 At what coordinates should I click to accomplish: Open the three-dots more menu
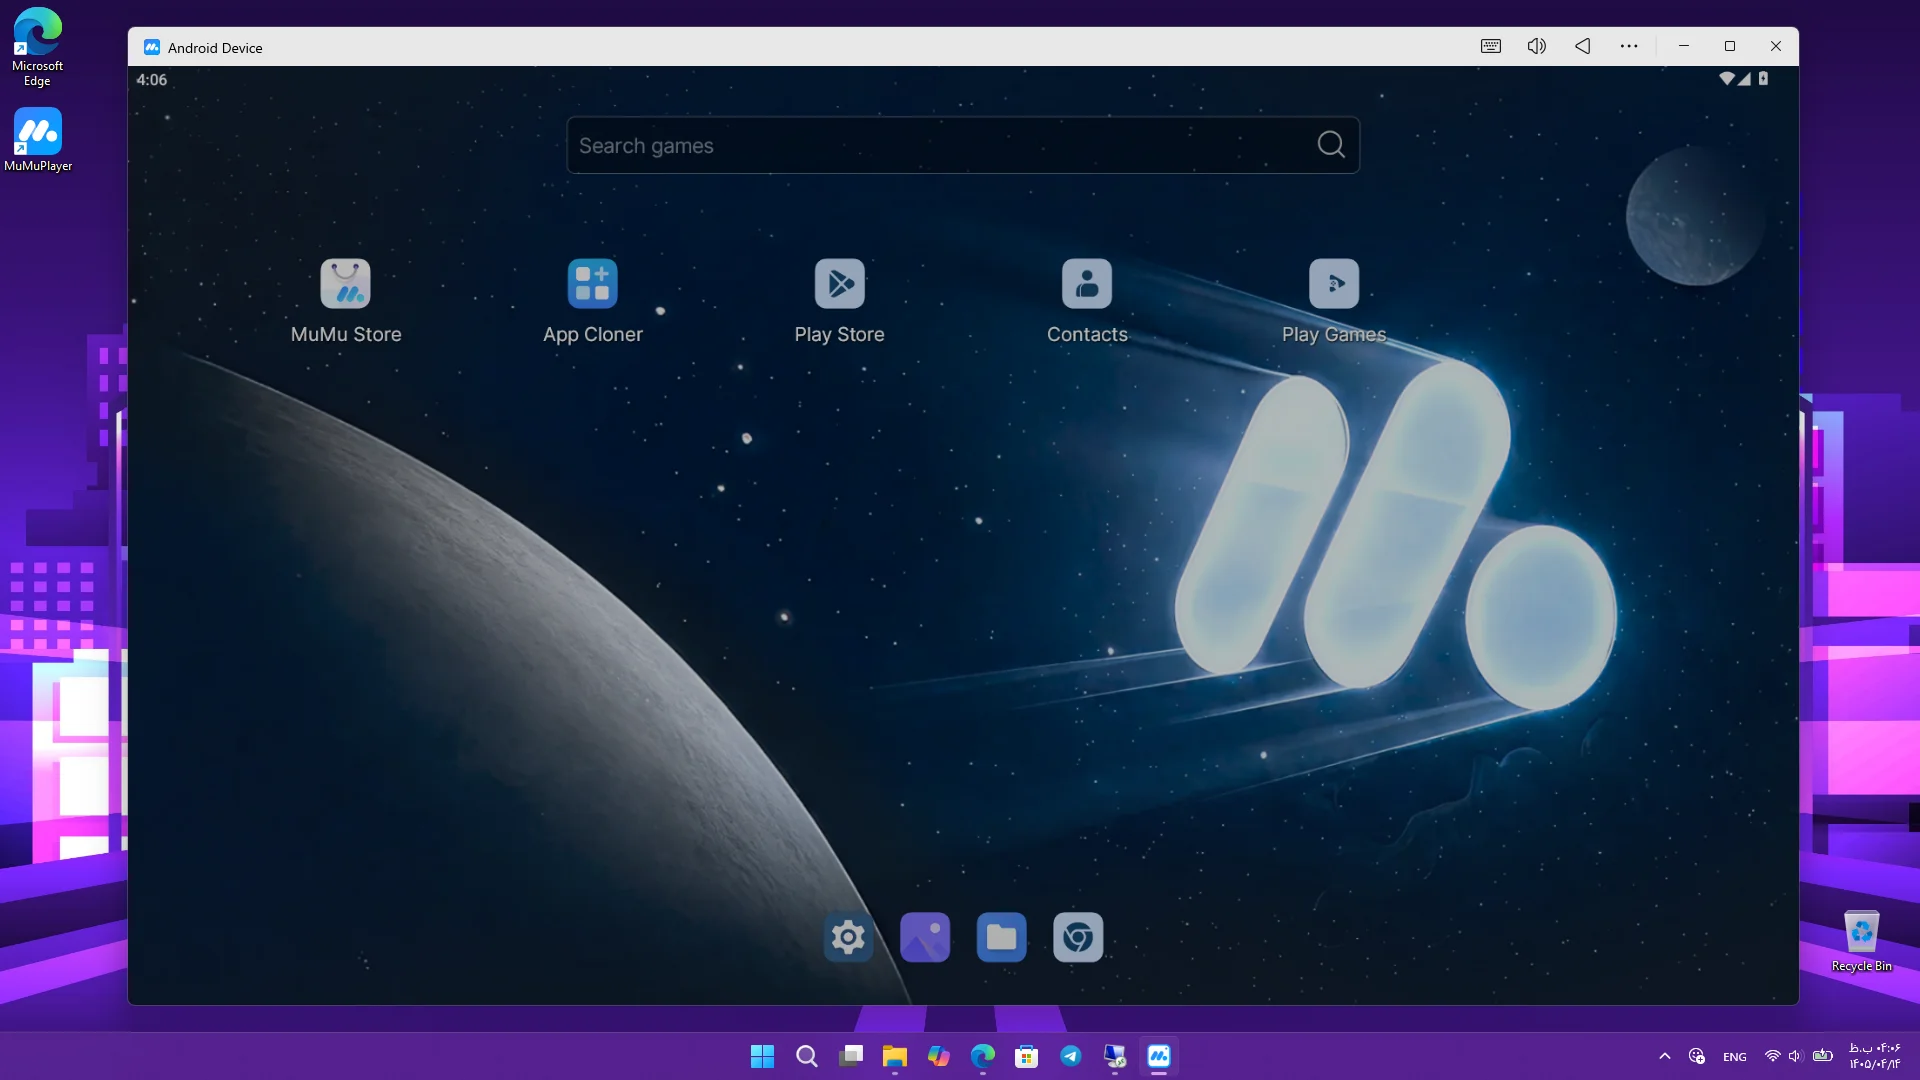coord(1629,46)
